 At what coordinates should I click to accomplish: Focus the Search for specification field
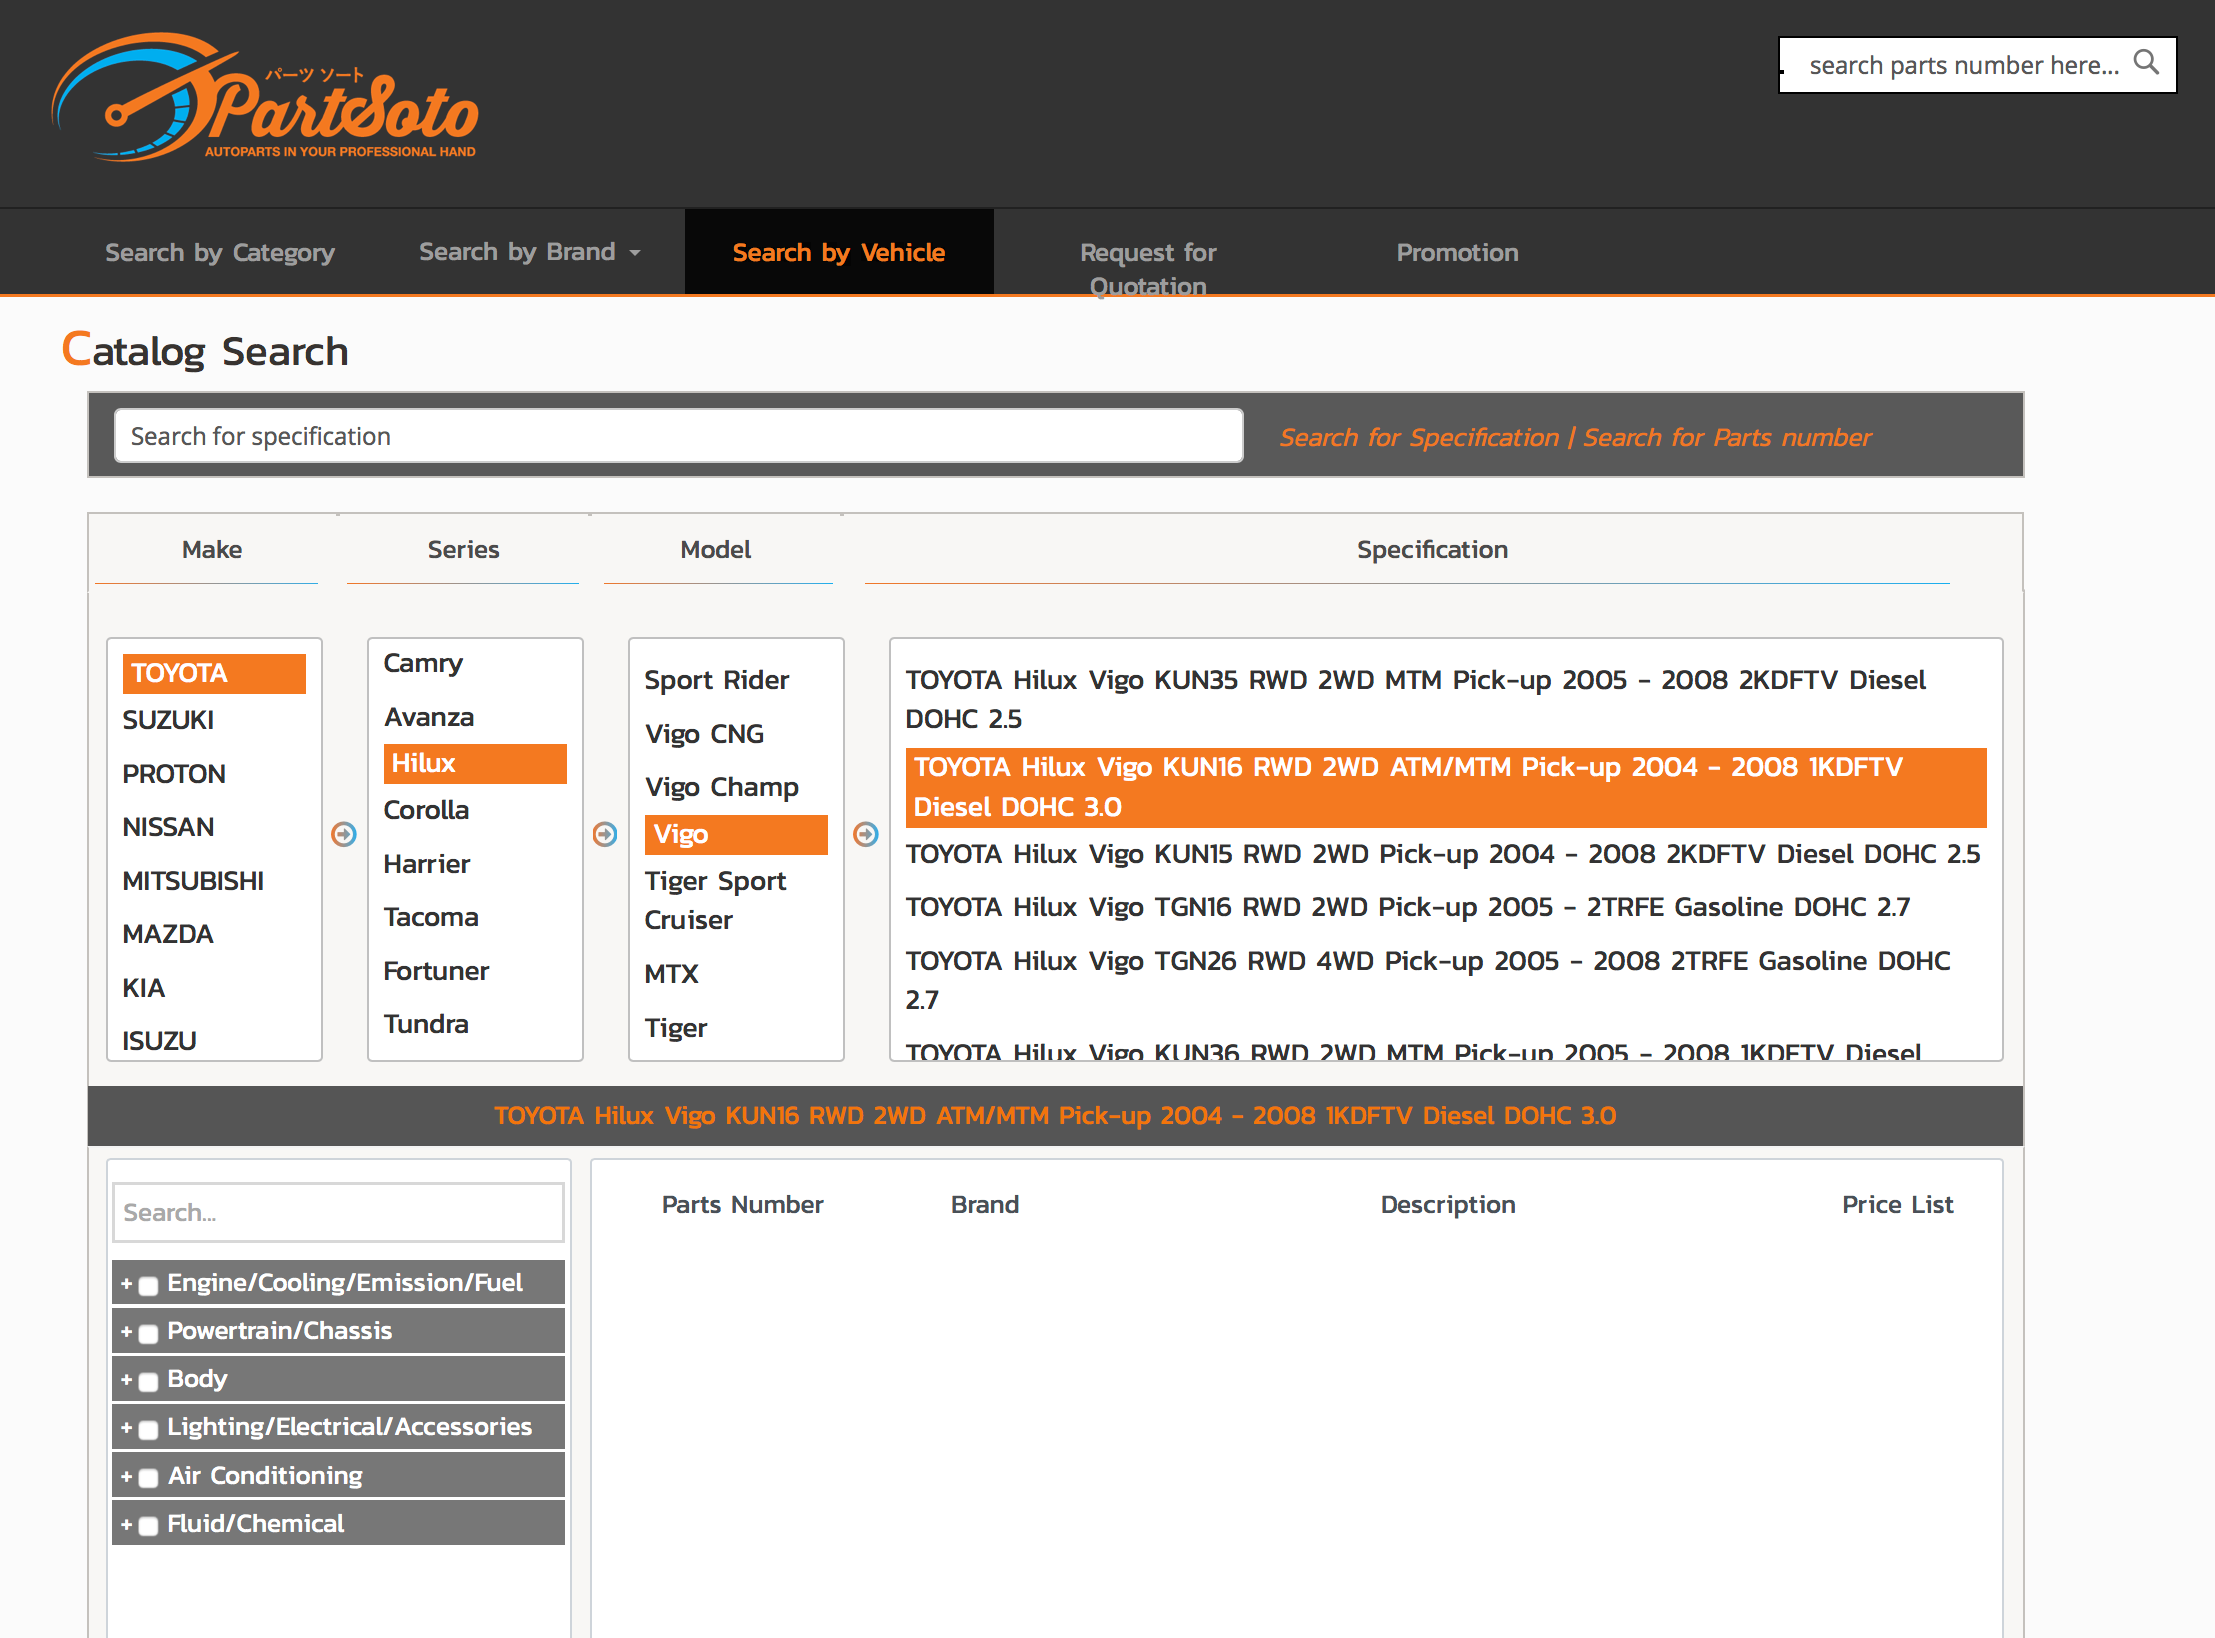pyautogui.click(x=679, y=436)
